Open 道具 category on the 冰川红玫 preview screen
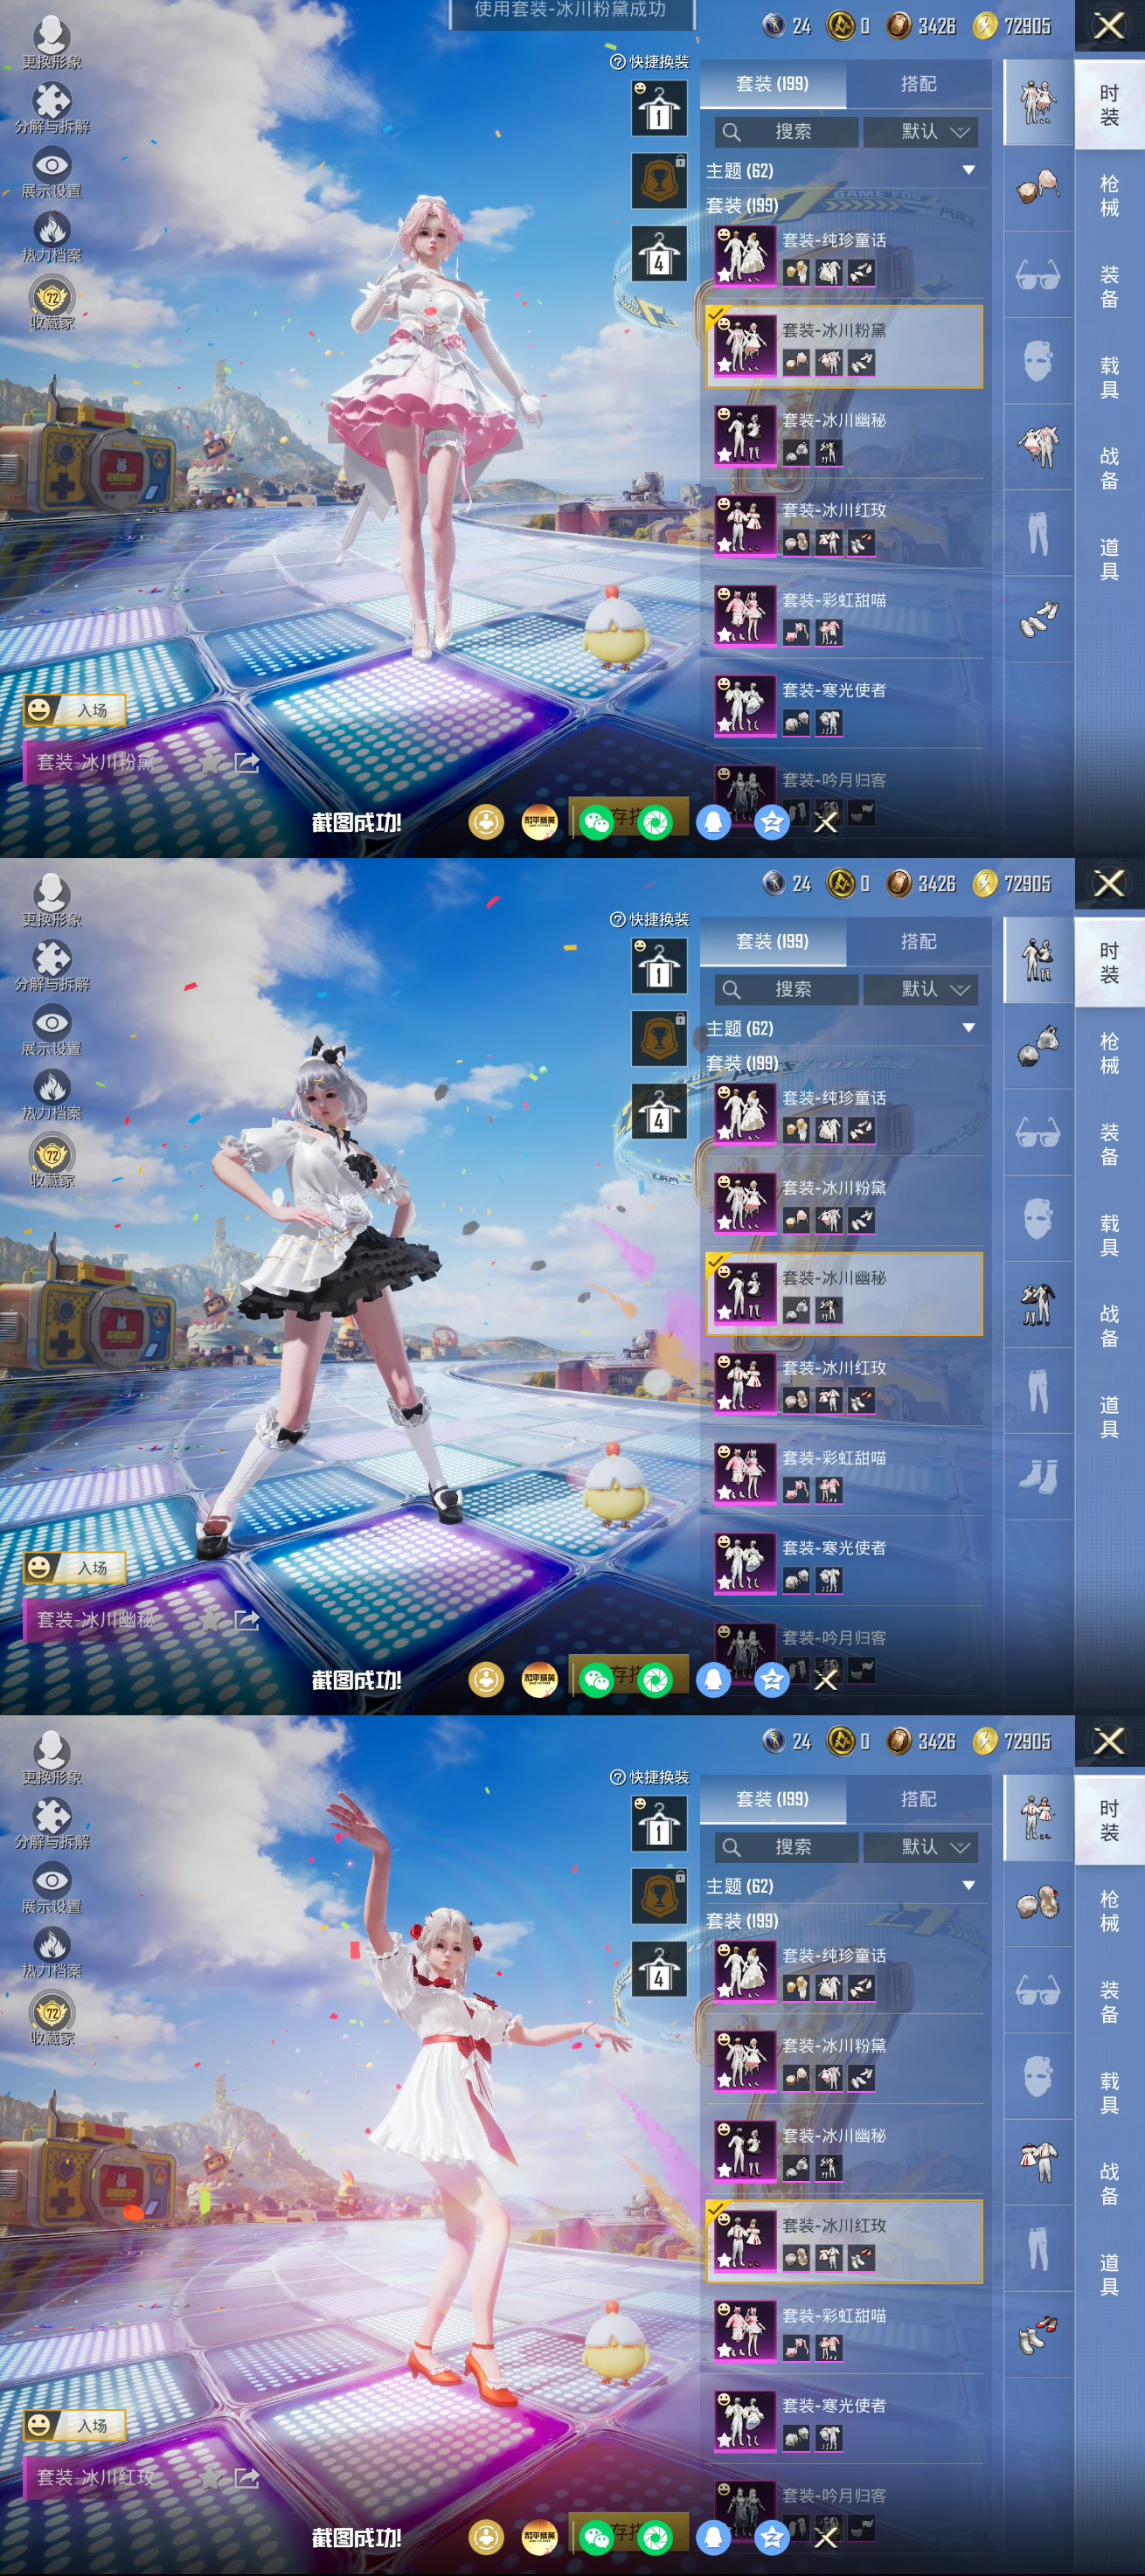The height and width of the screenshot is (2576, 1145). tap(1109, 2275)
